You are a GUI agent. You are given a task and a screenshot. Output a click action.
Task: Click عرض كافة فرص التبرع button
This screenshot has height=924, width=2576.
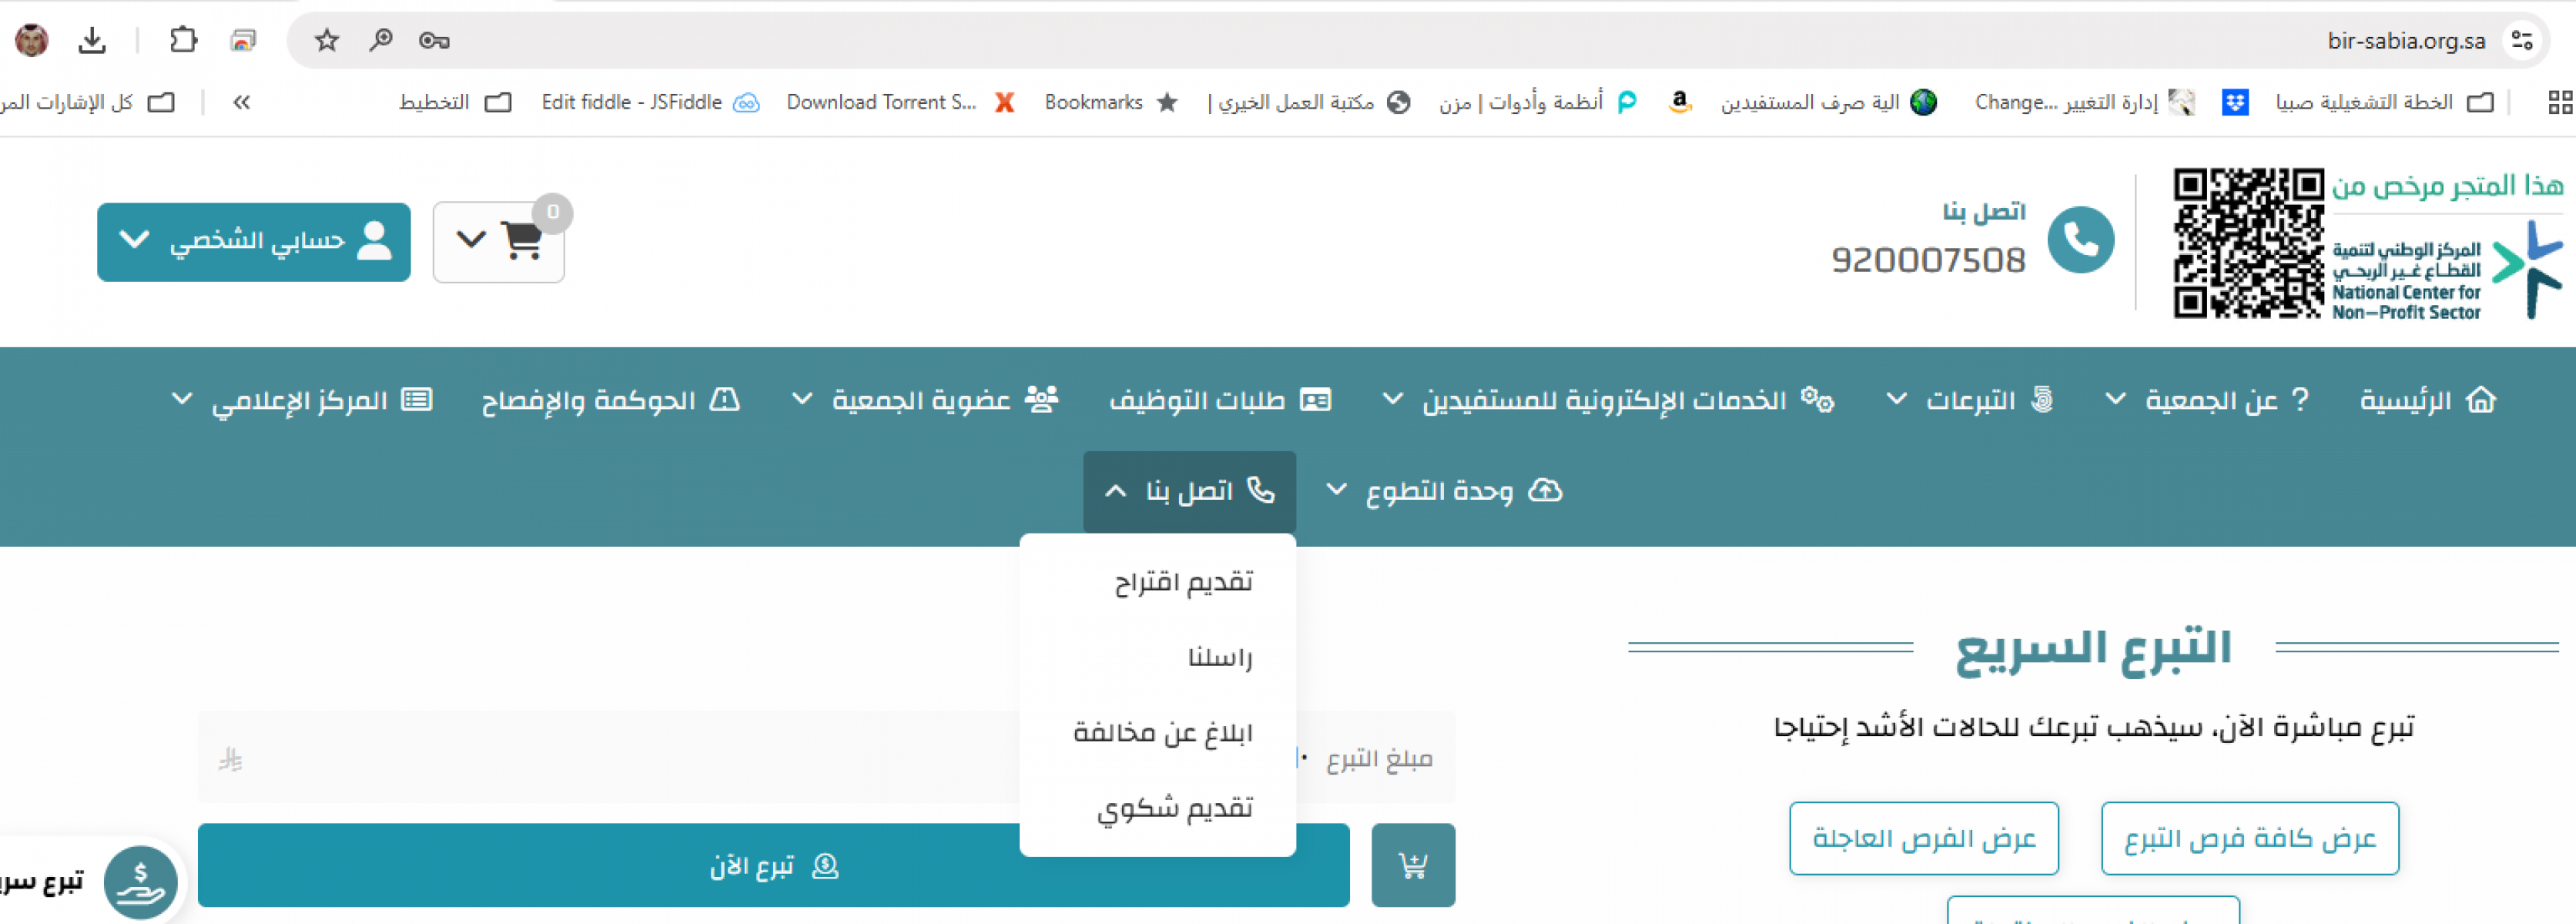pyautogui.click(x=2249, y=838)
